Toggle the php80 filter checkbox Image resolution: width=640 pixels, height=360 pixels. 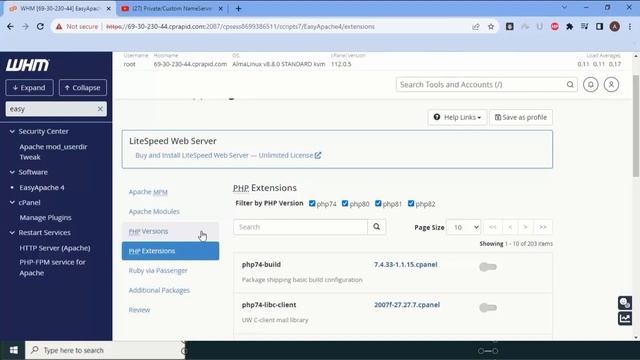pos(345,203)
